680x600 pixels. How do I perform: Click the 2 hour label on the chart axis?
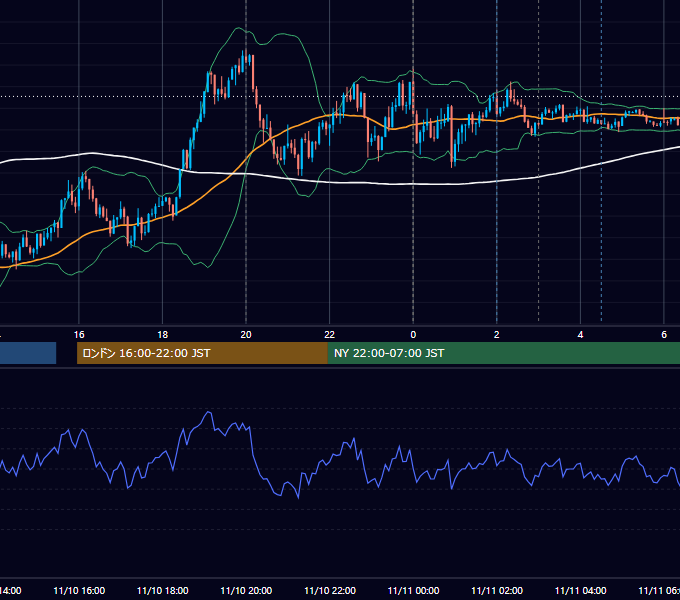click(x=497, y=335)
